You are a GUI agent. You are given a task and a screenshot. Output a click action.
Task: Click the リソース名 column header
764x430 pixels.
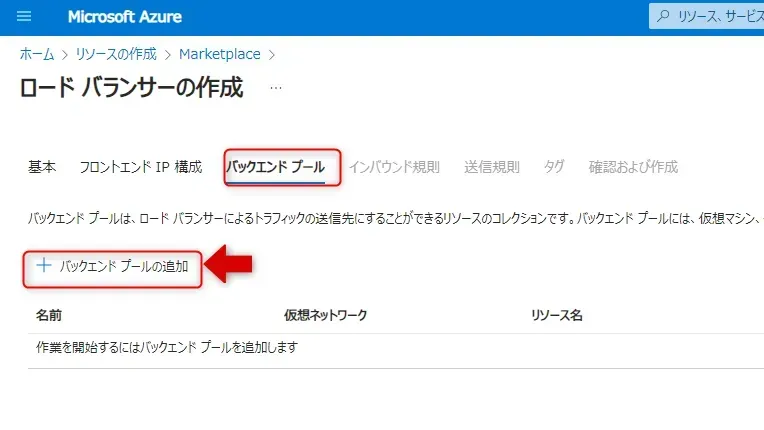(x=557, y=316)
